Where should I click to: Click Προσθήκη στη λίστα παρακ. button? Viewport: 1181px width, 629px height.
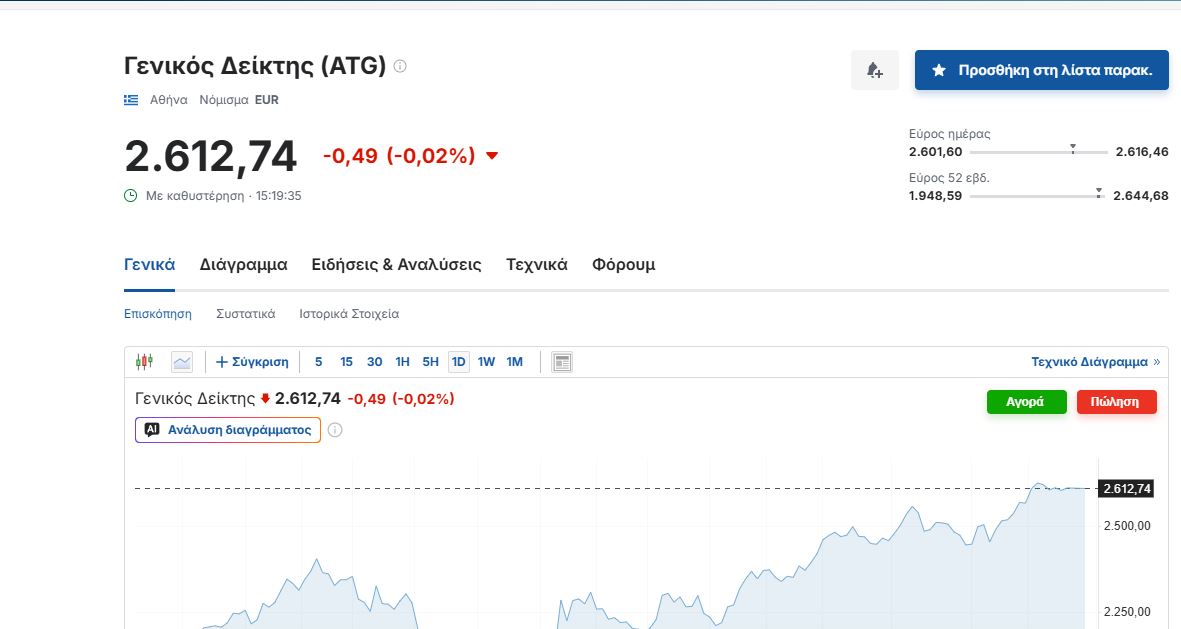pos(1042,70)
